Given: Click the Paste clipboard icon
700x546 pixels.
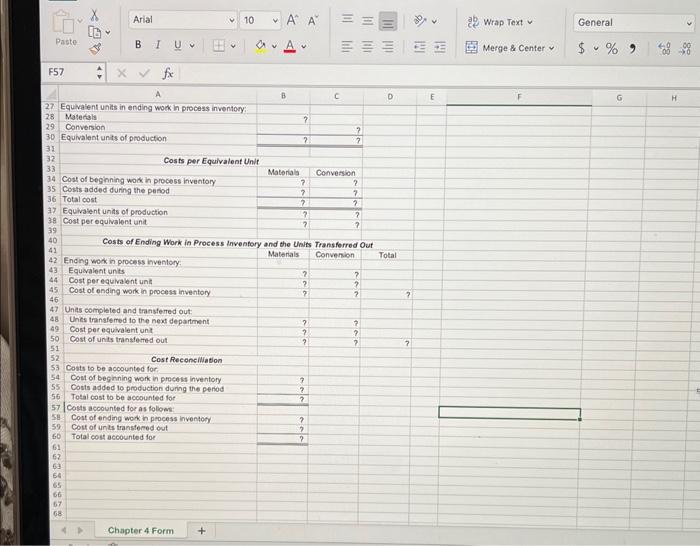Looking at the screenshot, I should pyautogui.click(x=63, y=22).
